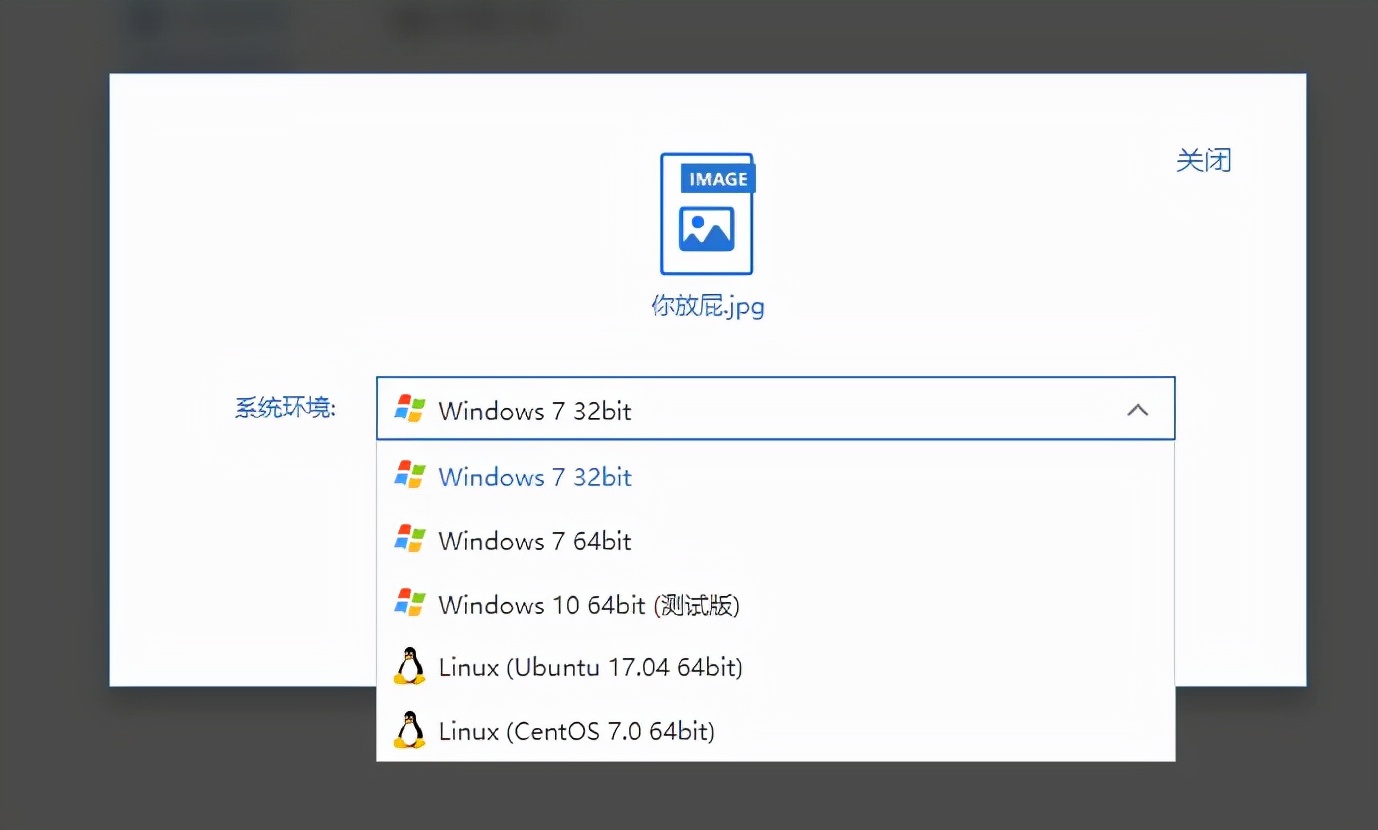
Task: Select Windows 7 64bit from the list
Action: 534,540
